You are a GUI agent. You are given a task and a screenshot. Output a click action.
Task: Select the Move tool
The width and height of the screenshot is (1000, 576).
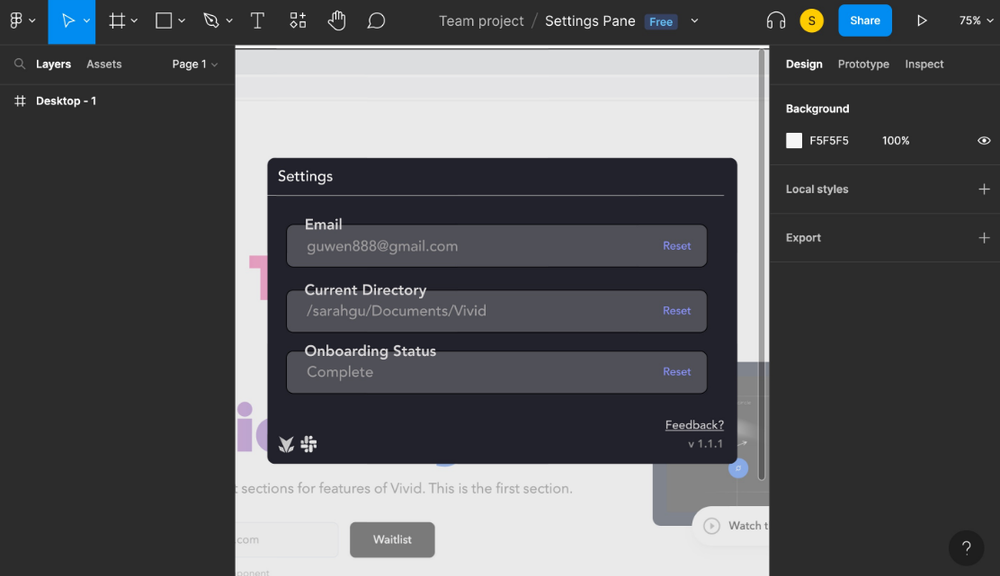67,21
